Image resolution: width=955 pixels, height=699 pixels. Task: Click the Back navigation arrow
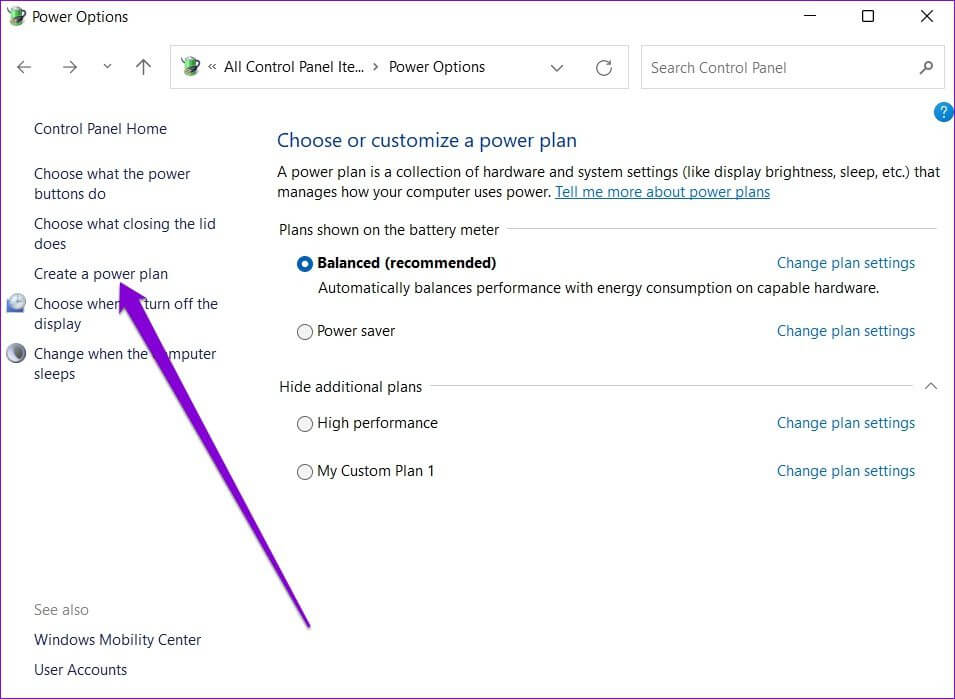point(24,67)
